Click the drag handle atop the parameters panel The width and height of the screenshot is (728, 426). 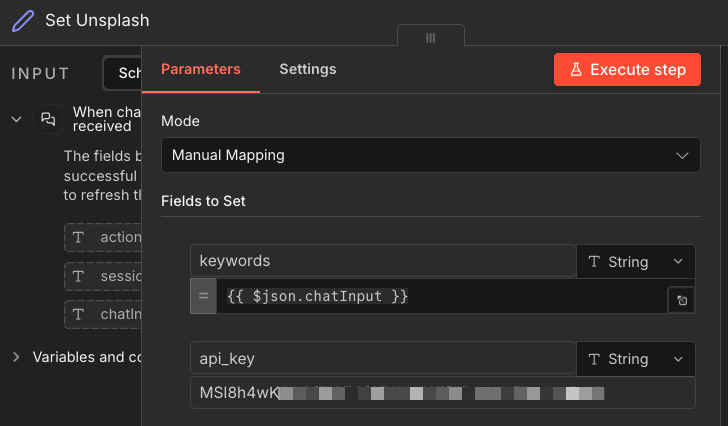(430, 37)
